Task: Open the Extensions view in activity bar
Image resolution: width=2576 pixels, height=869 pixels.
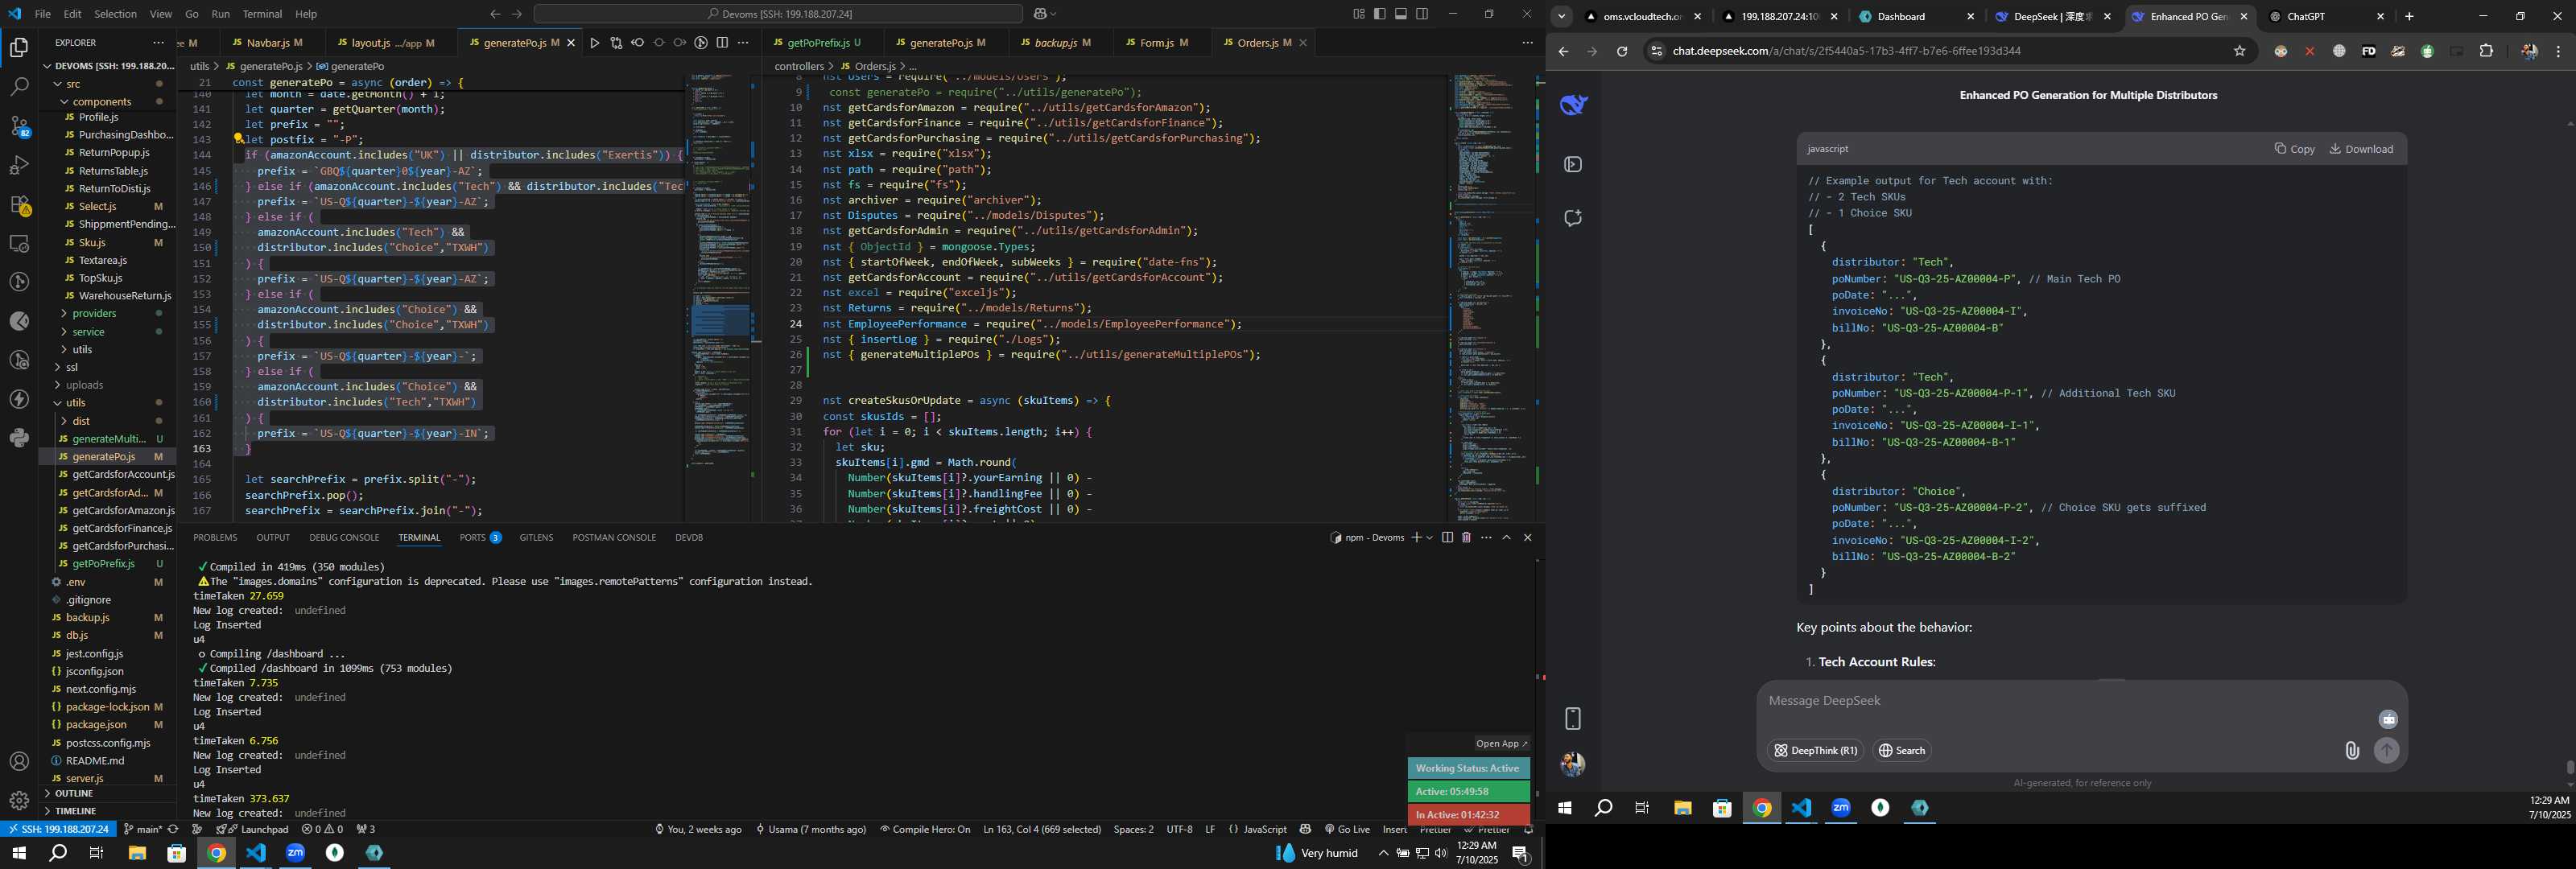Action: tap(19, 204)
